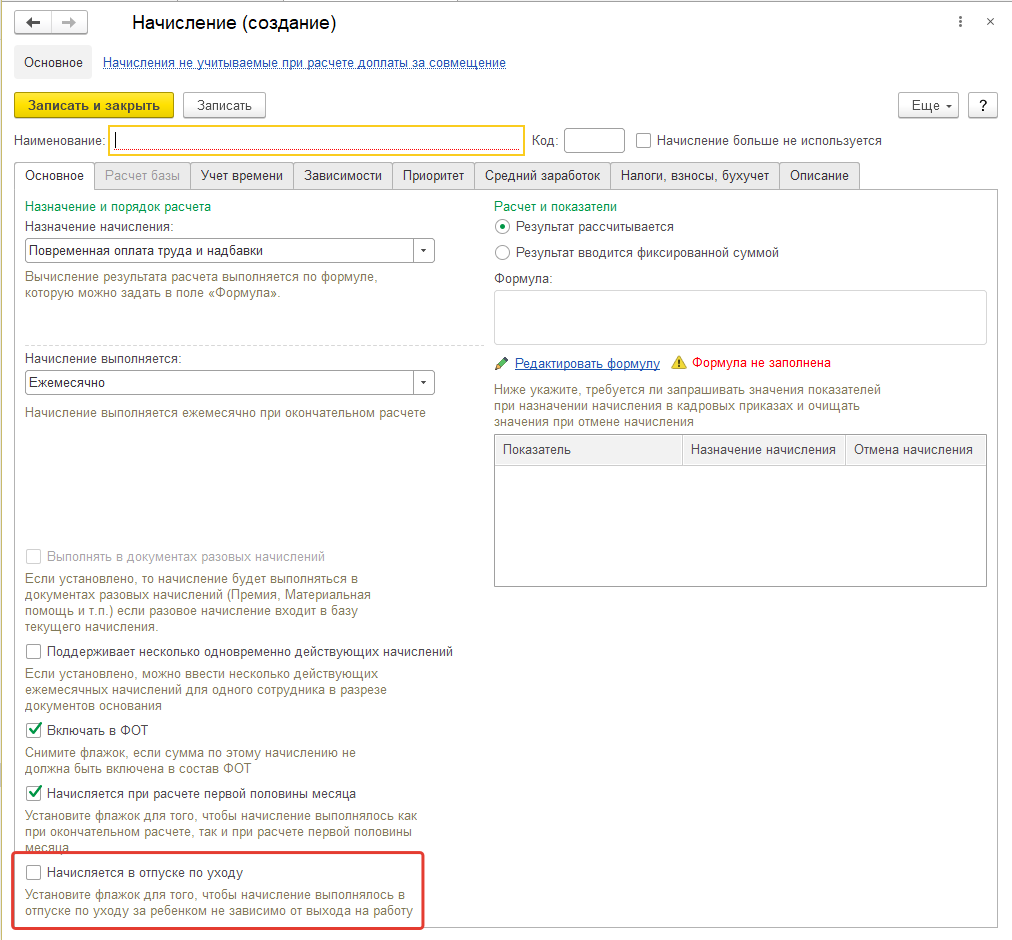The width and height of the screenshot is (1012, 940).
Task: Open the Редактировать формулу link
Action: (x=587, y=363)
